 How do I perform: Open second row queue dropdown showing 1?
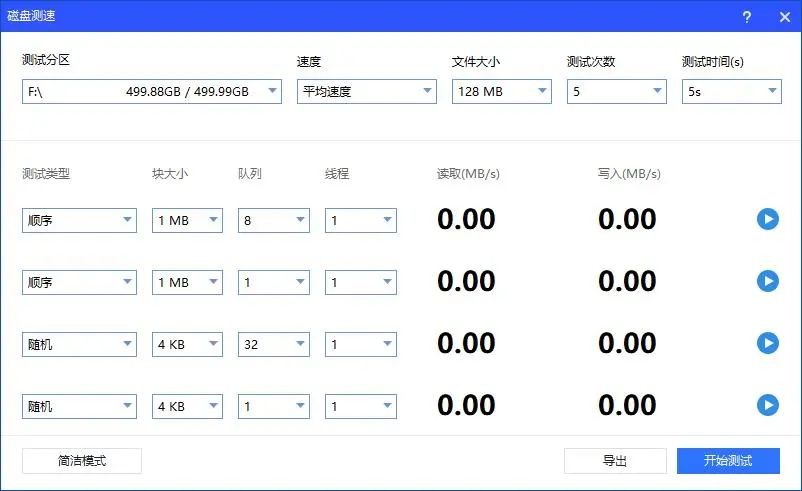coord(274,282)
